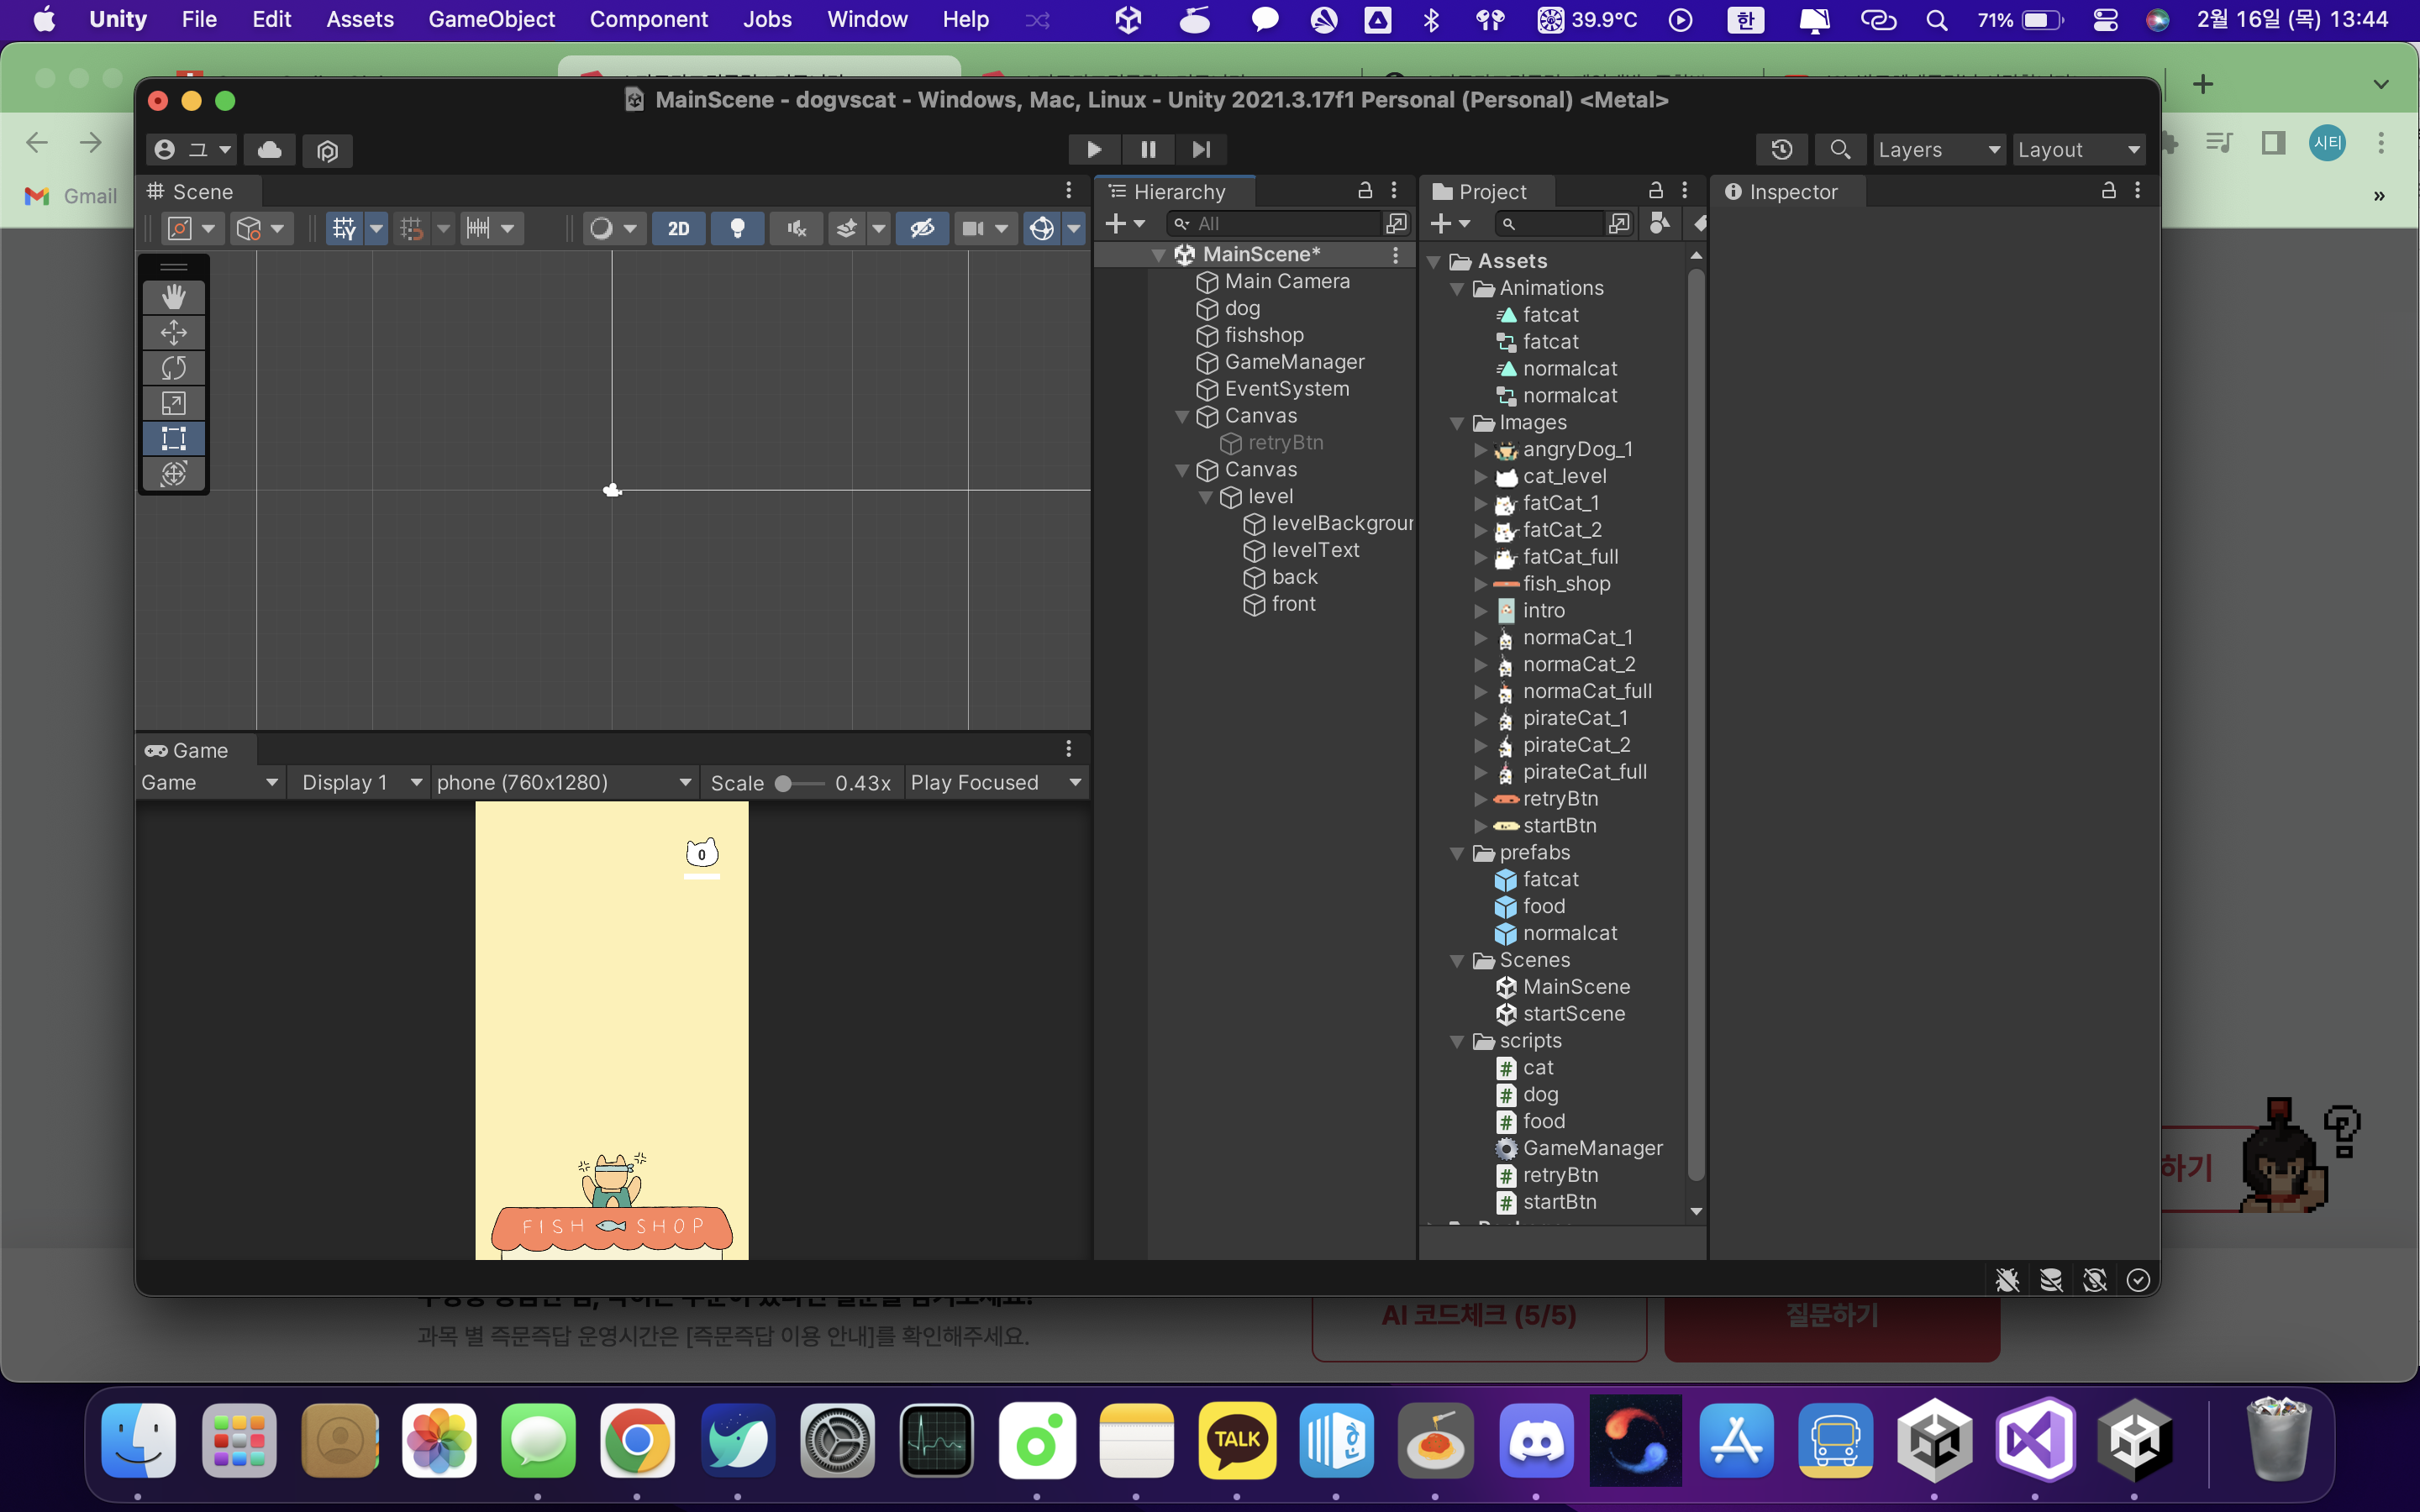
Task: Collapse the Images folder
Action: coord(1457,424)
